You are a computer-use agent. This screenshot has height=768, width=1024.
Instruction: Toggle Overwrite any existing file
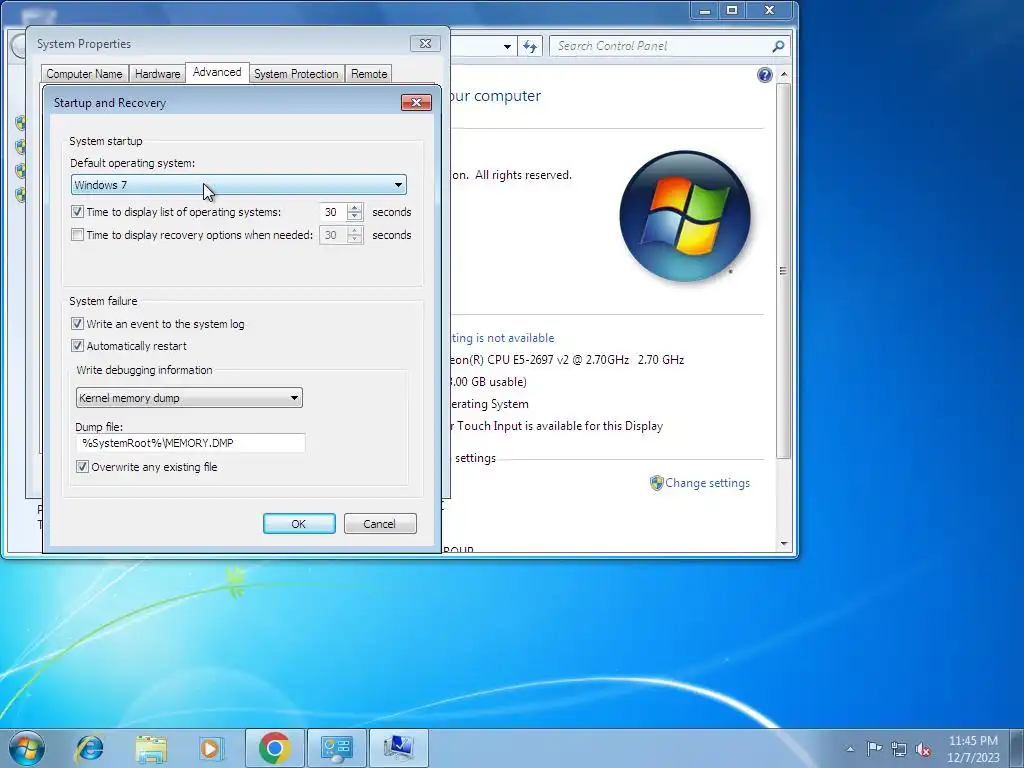tap(82, 466)
